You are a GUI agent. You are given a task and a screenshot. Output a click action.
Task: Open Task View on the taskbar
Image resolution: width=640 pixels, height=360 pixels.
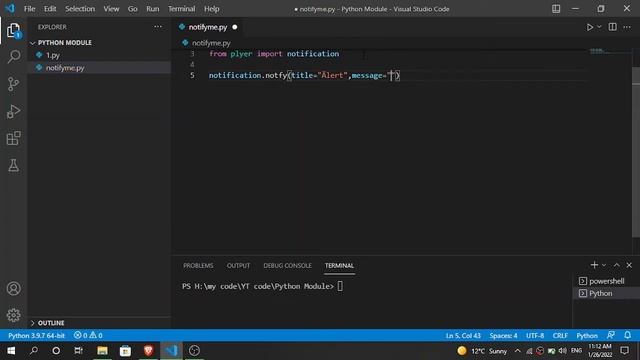click(79, 351)
